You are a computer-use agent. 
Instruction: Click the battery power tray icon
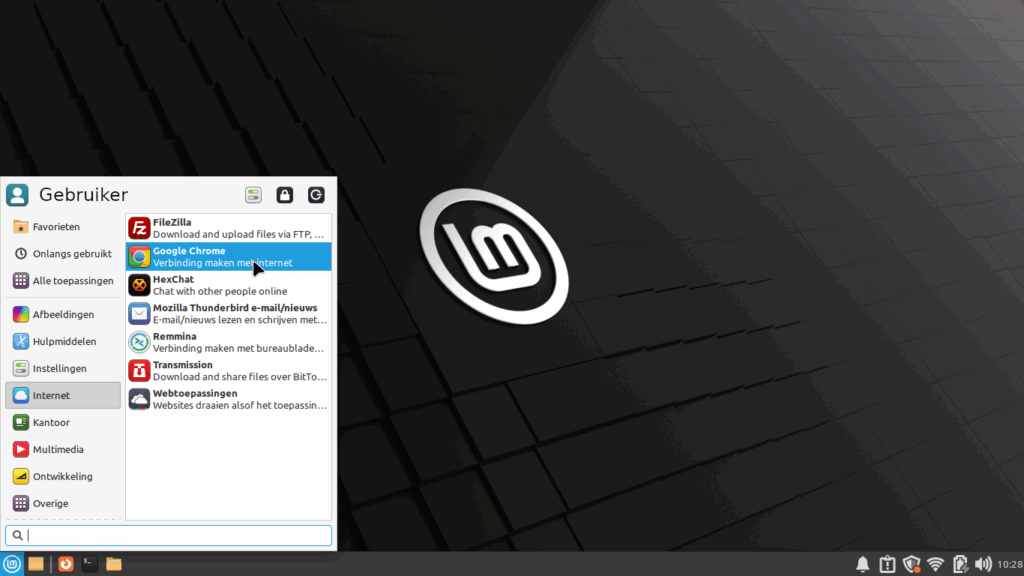click(959, 564)
